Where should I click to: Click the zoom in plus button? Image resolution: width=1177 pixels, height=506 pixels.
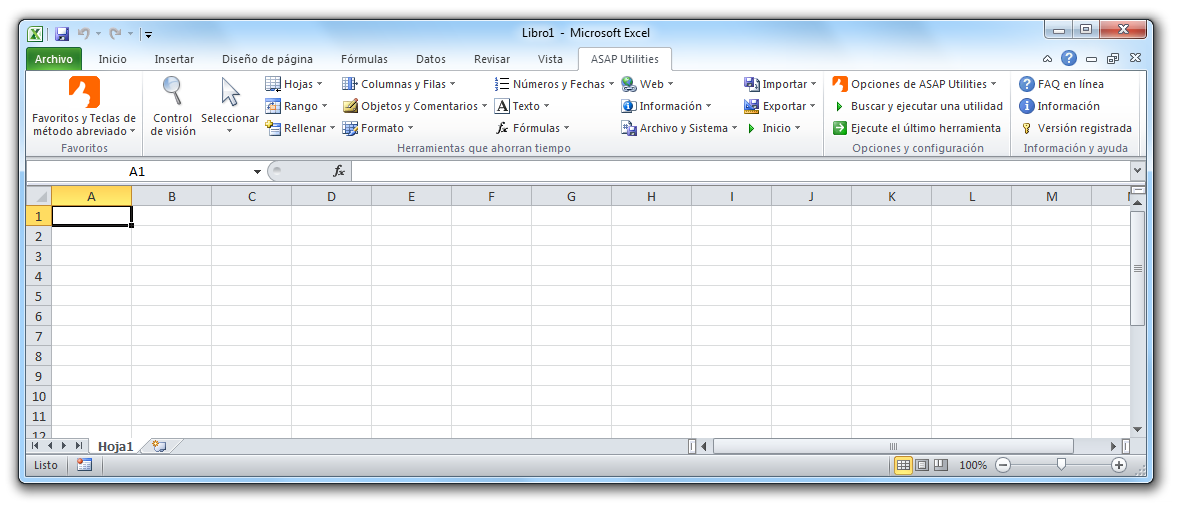1119,465
